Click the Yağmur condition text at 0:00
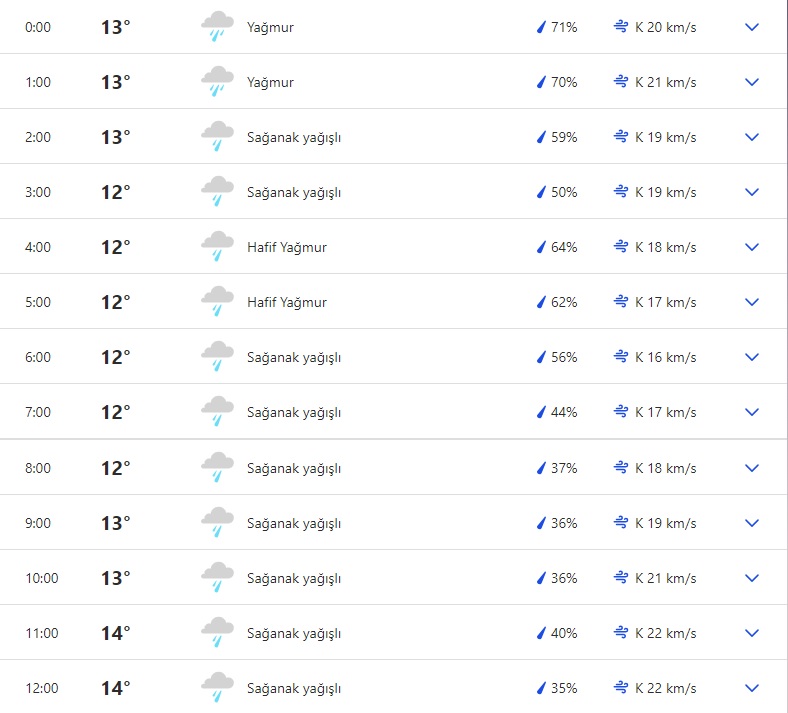 point(270,27)
